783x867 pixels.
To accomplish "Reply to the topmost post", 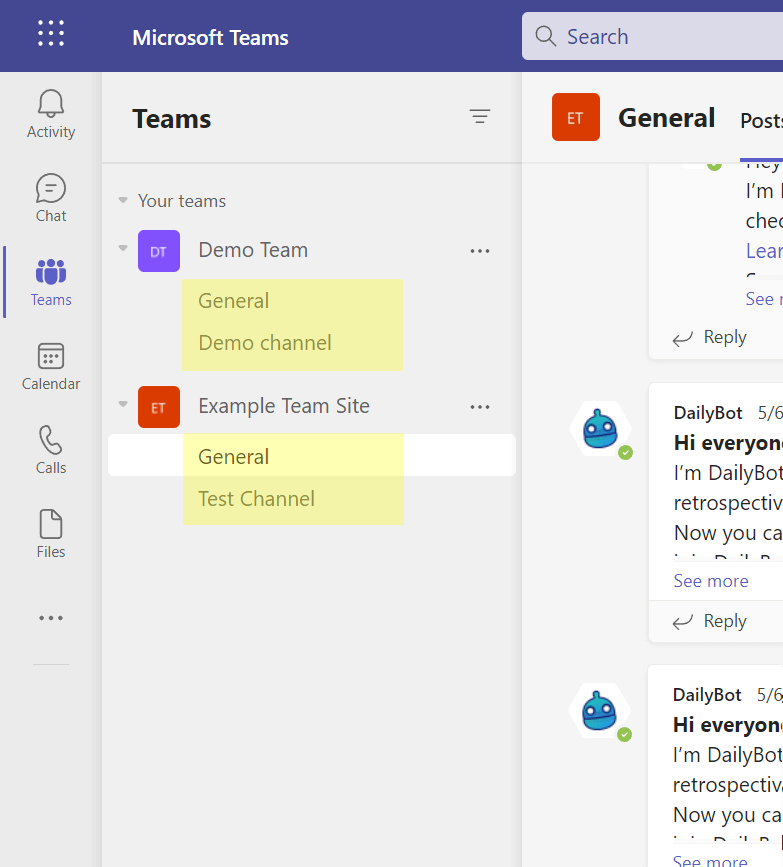I will pyautogui.click(x=709, y=337).
